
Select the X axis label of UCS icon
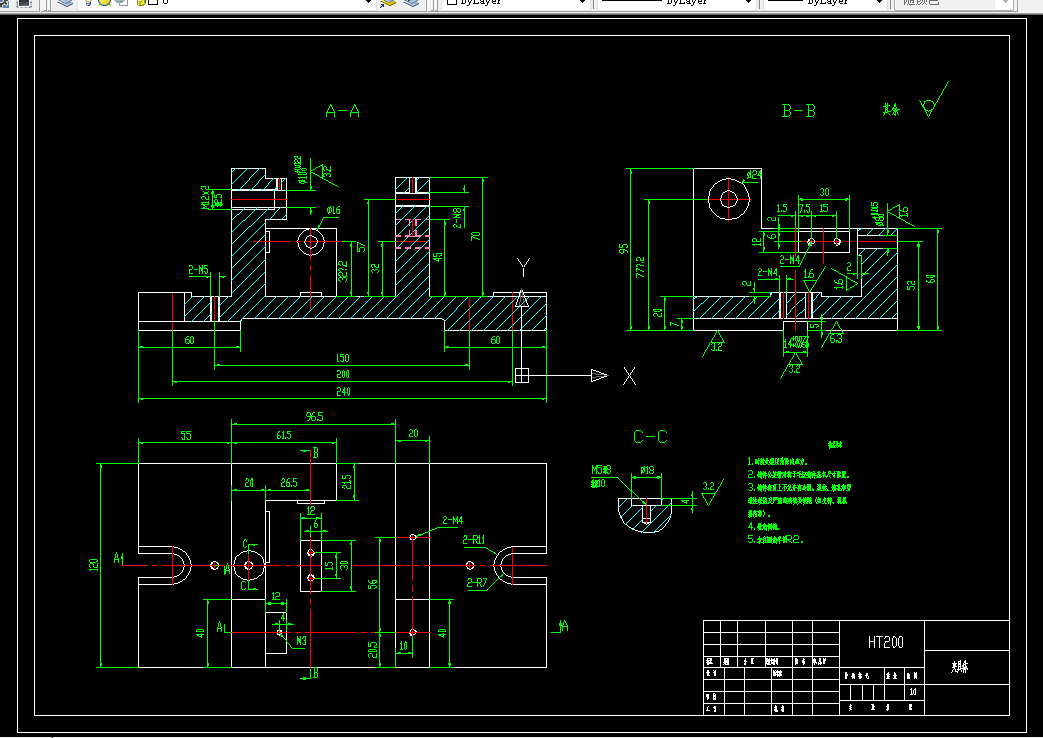[x=629, y=376]
